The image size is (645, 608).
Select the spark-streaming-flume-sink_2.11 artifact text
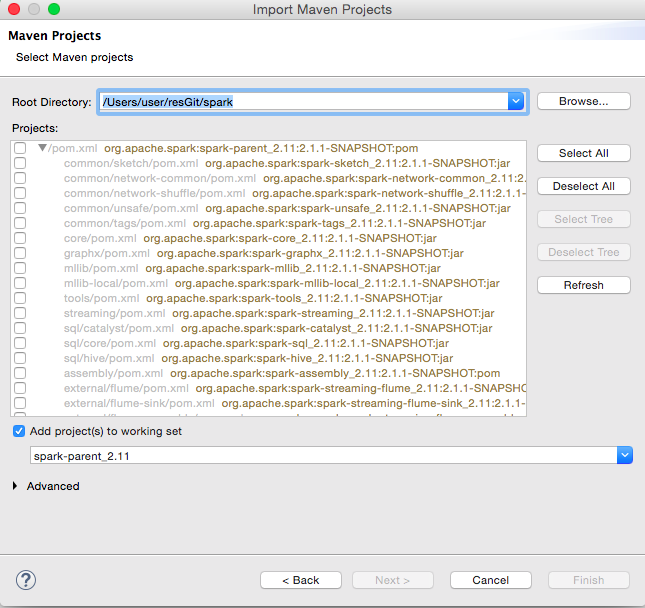tap(374, 404)
